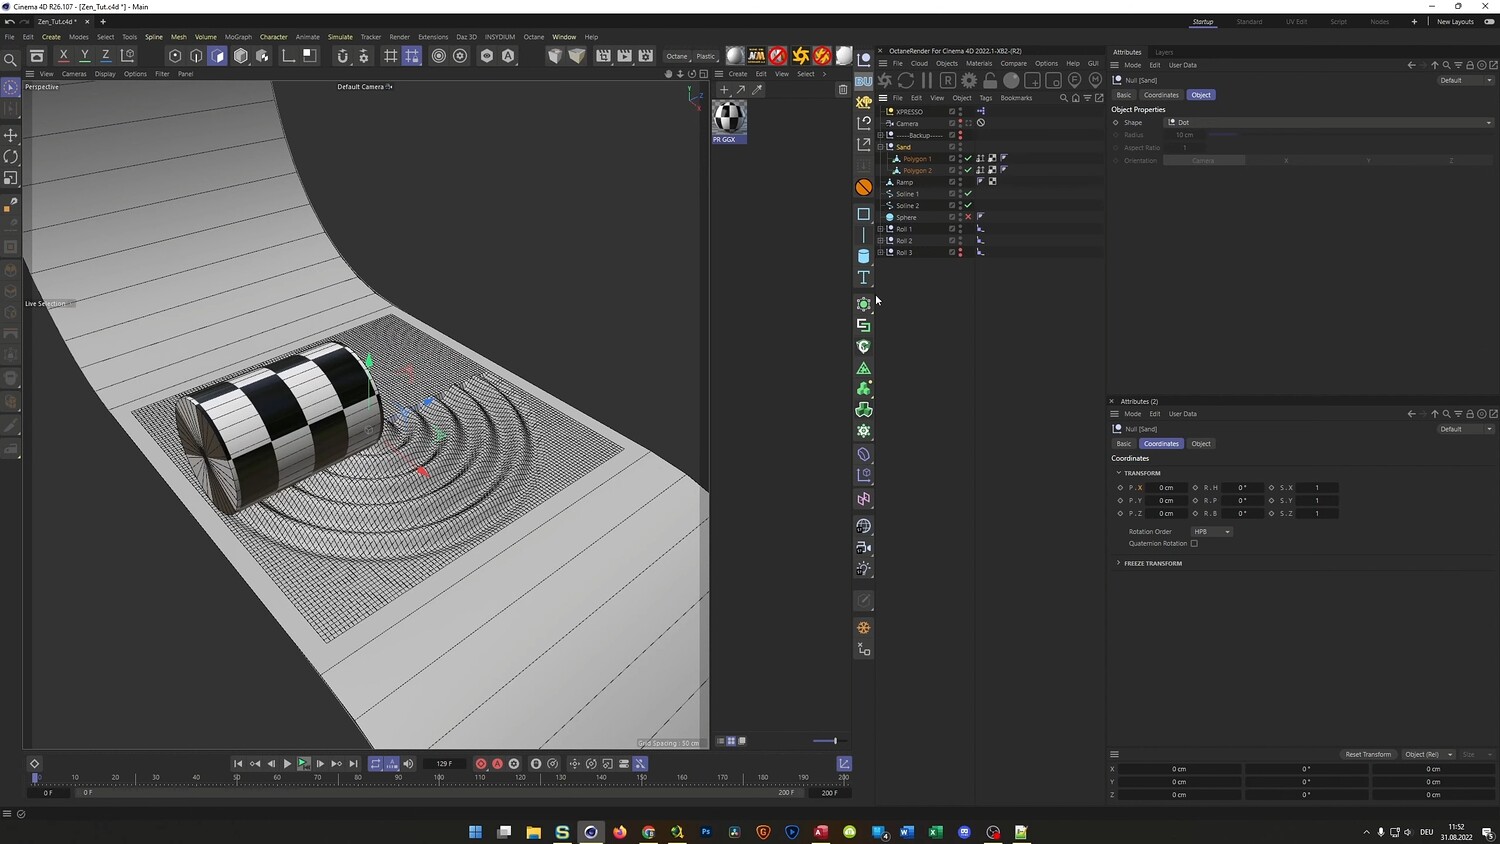
Task: Click the Record Active Objects button
Action: tap(481, 764)
